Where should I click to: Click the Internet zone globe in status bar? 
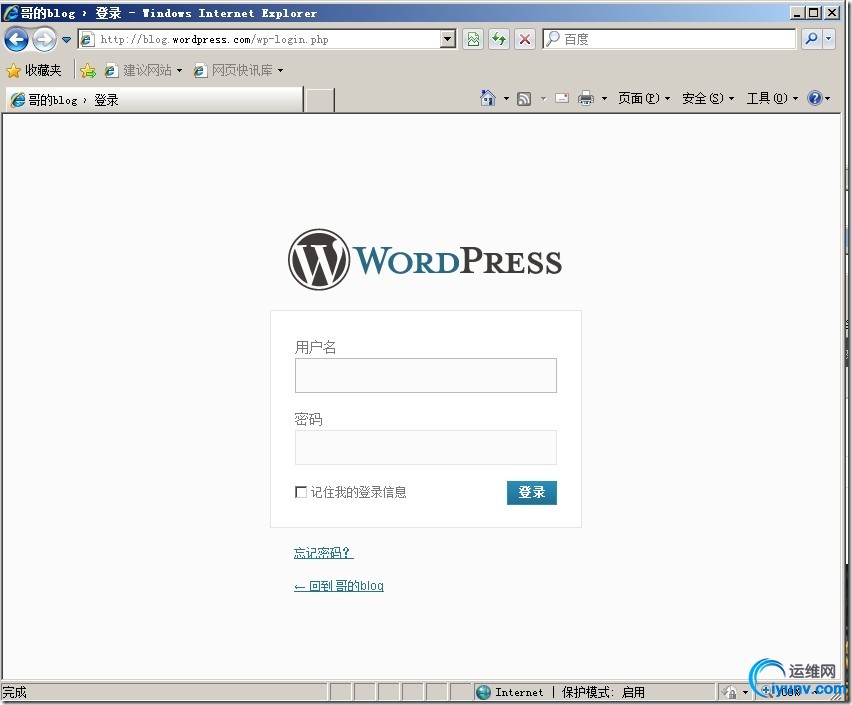click(483, 692)
